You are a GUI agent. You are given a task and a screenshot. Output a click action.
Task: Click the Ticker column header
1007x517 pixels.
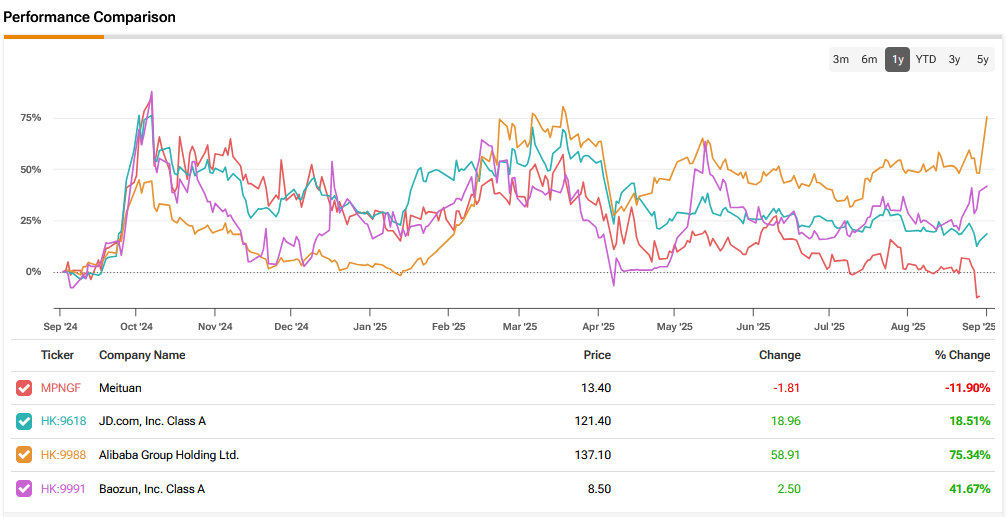(x=57, y=355)
